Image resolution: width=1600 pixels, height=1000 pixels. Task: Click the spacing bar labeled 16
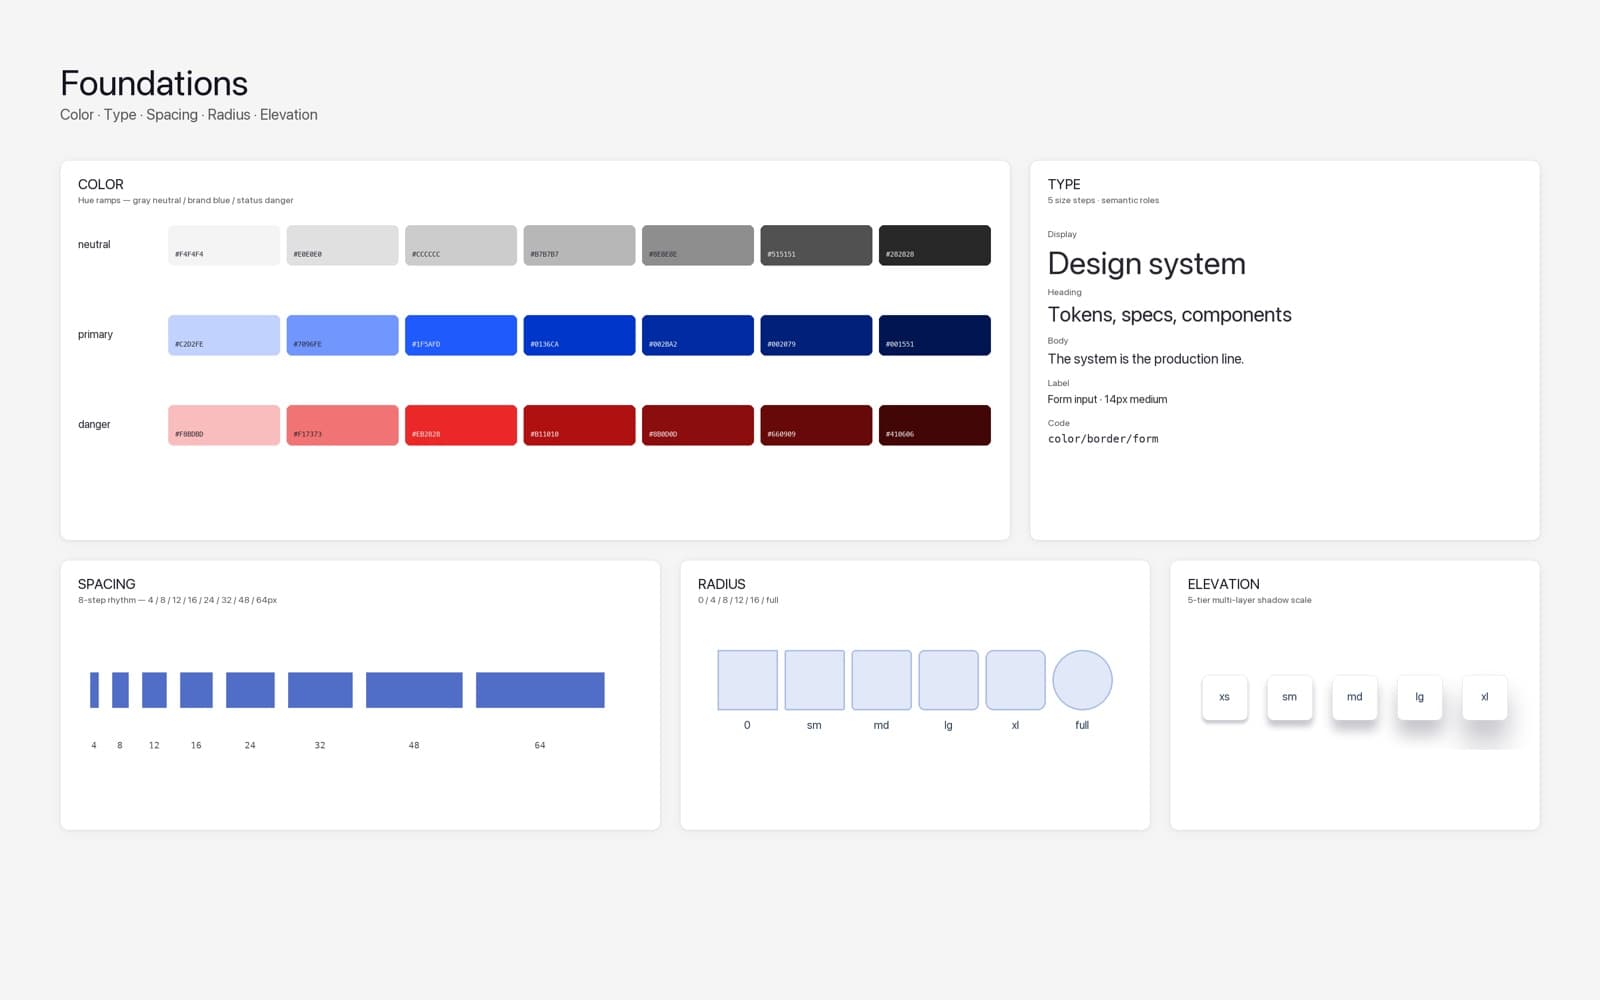pyautogui.click(x=196, y=690)
